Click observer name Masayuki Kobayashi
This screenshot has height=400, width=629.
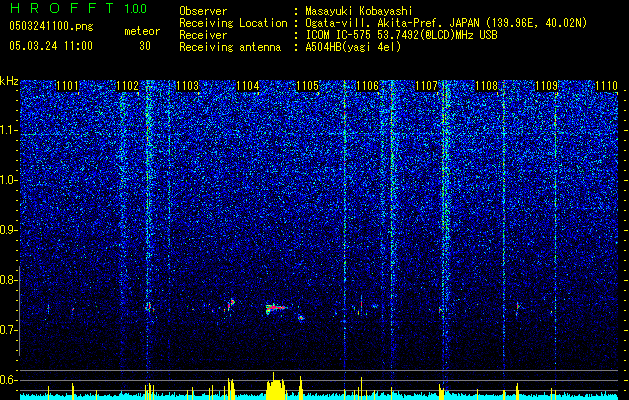[x=359, y=11]
